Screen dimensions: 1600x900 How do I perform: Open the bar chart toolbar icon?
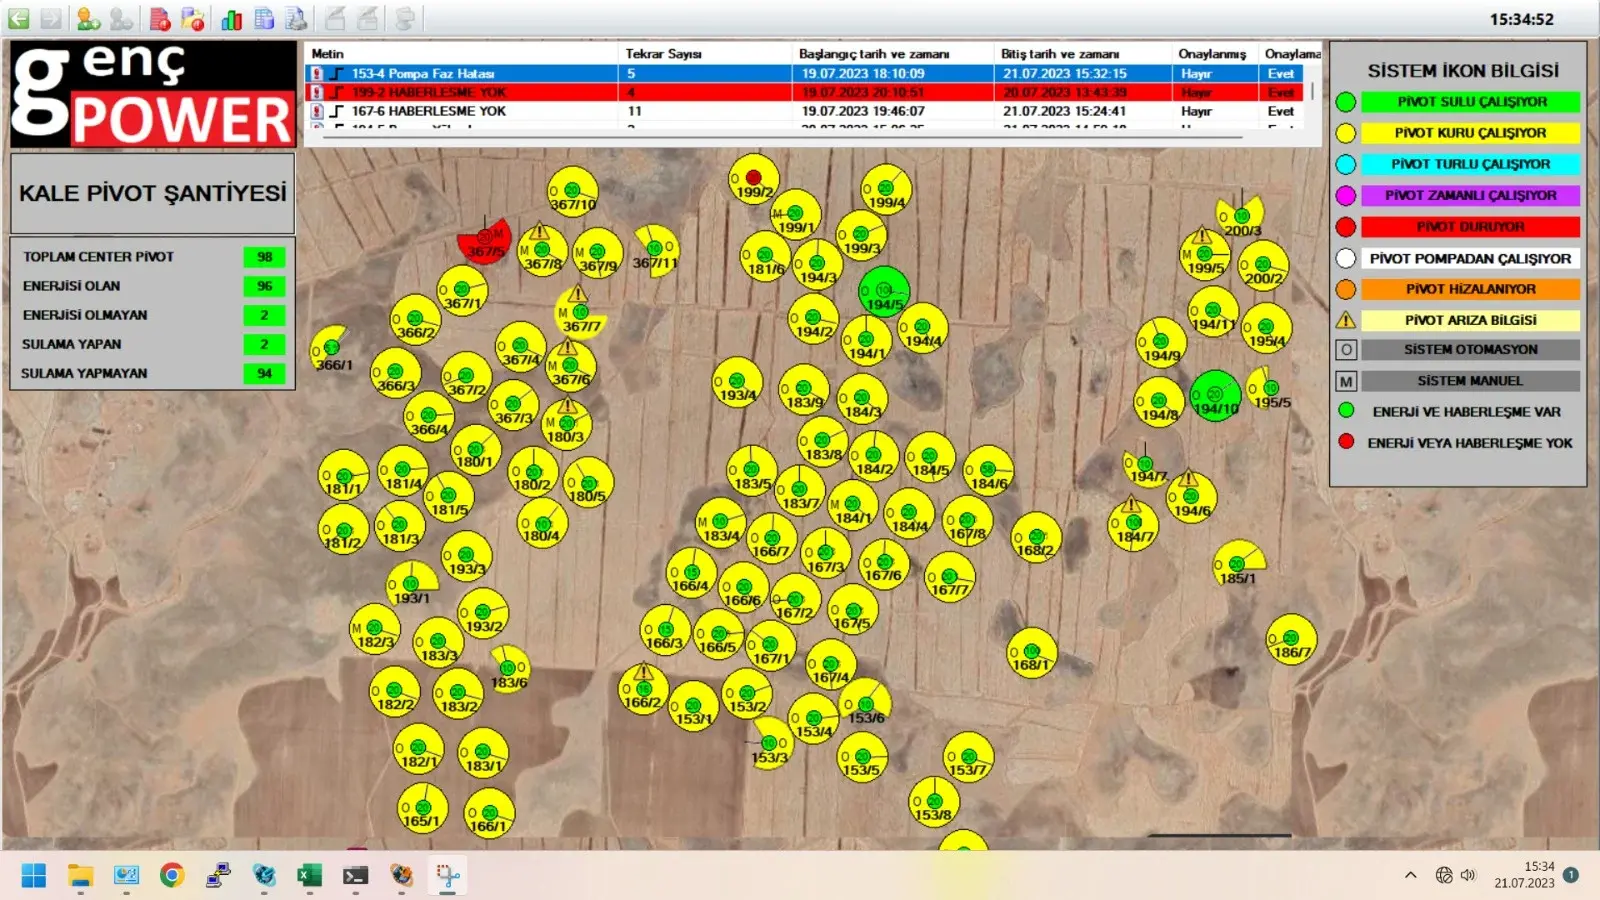pyautogui.click(x=232, y=19)
